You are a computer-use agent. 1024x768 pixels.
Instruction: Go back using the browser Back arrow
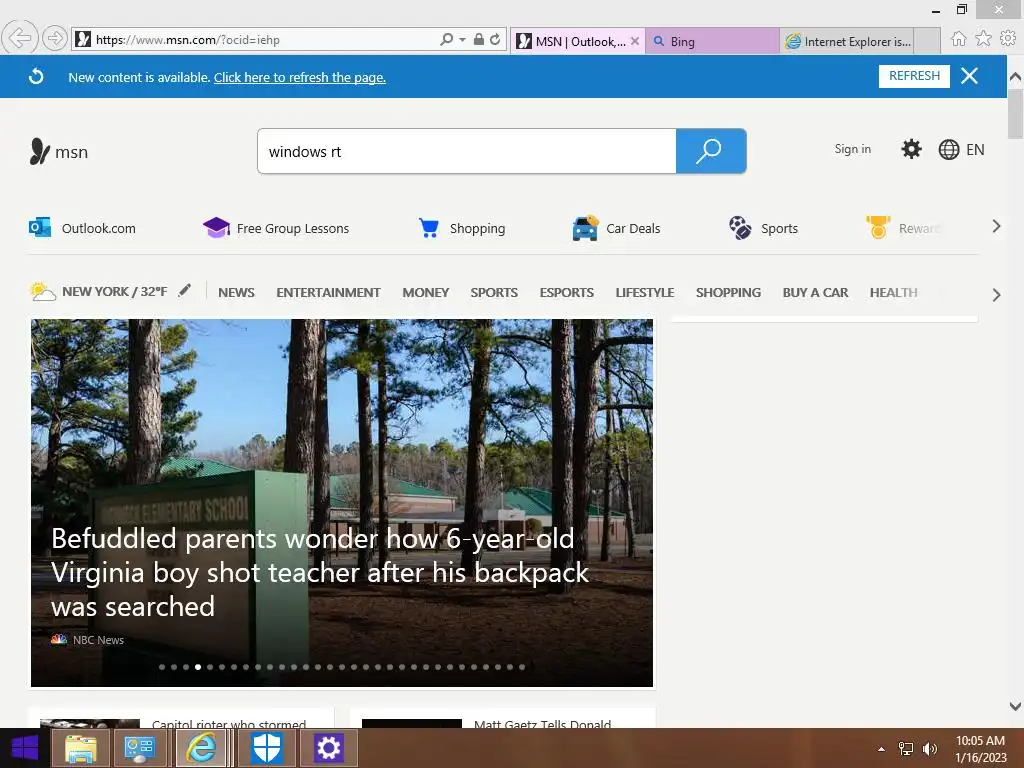(x=20, y=38)
